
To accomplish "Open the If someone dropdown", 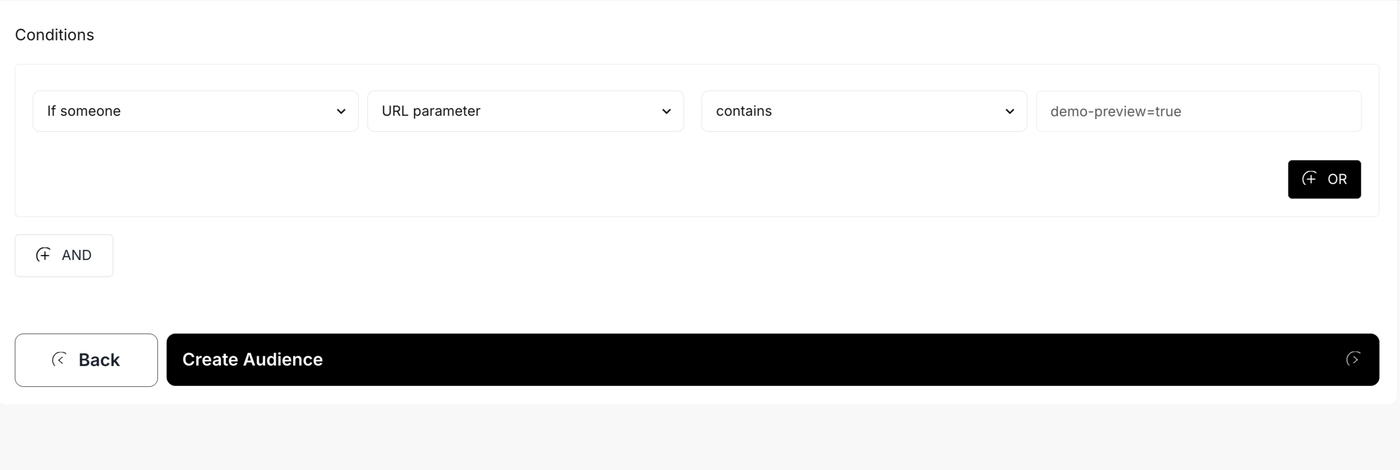I will click(x=196, y=111).
